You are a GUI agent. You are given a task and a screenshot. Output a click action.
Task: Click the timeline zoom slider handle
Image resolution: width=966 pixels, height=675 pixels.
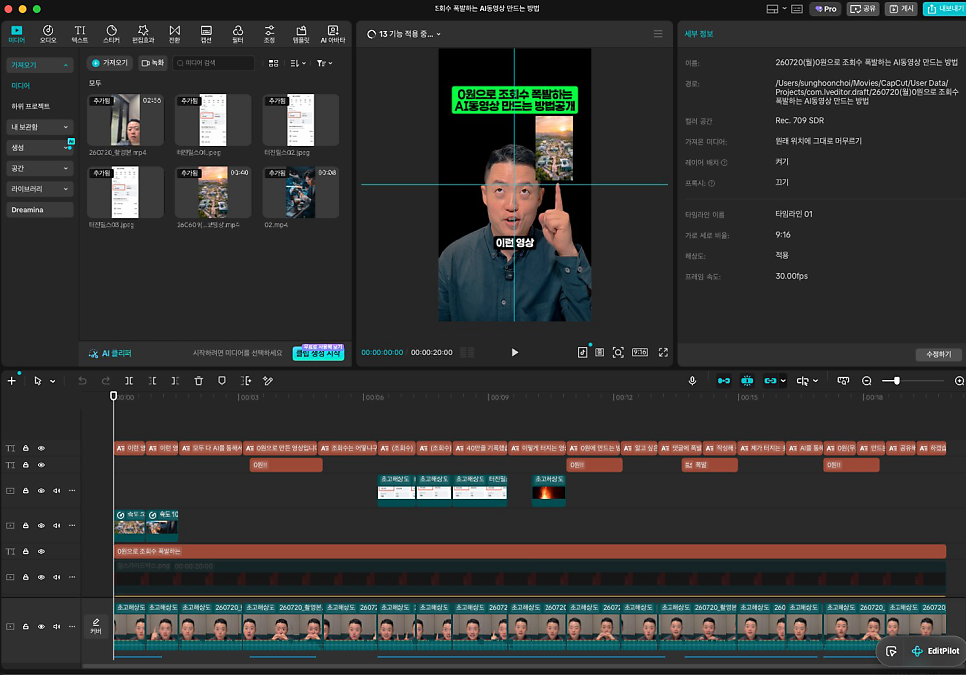[x=897, y=381]
